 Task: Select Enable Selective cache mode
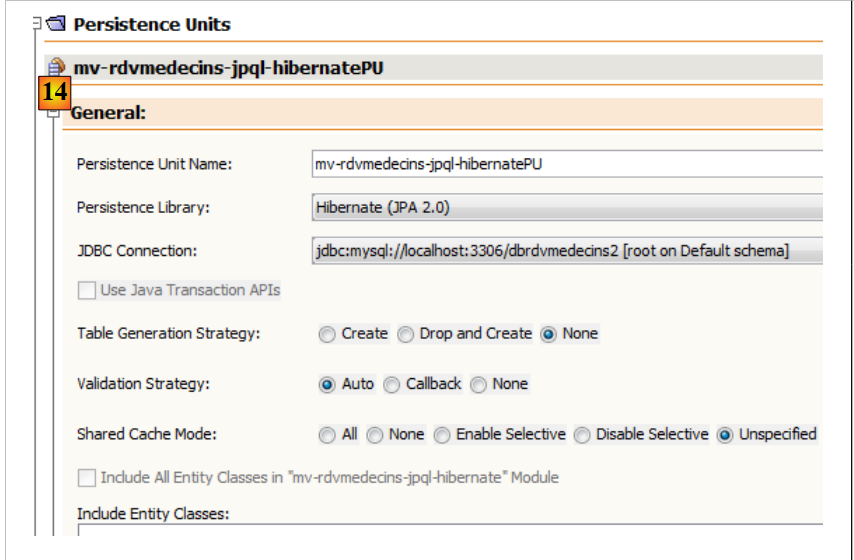point(442,435)
